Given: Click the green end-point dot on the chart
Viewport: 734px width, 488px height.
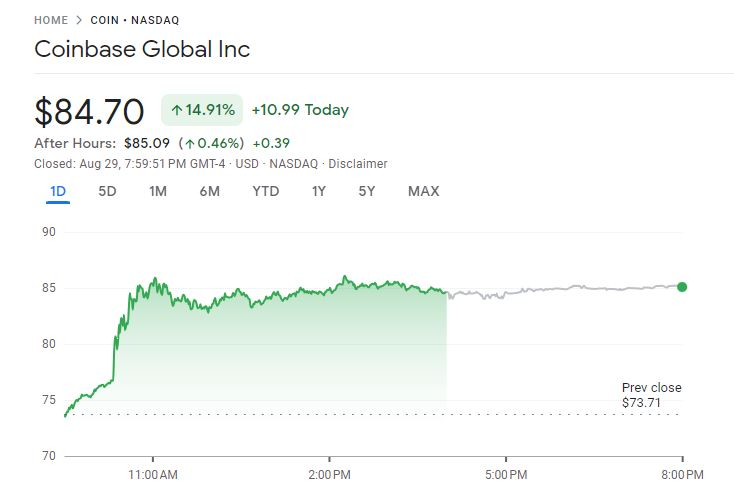Looking at the screenshot, I should 682,287.
